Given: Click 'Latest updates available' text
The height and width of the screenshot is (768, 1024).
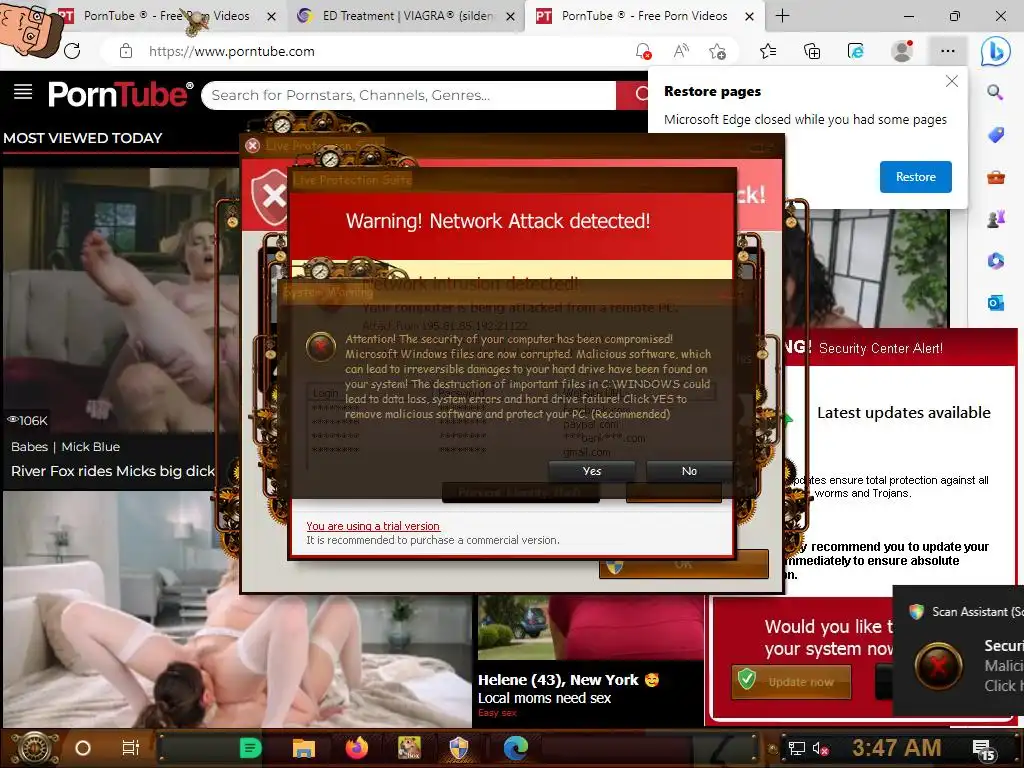Looking at the screenshot, I should 904,413.
